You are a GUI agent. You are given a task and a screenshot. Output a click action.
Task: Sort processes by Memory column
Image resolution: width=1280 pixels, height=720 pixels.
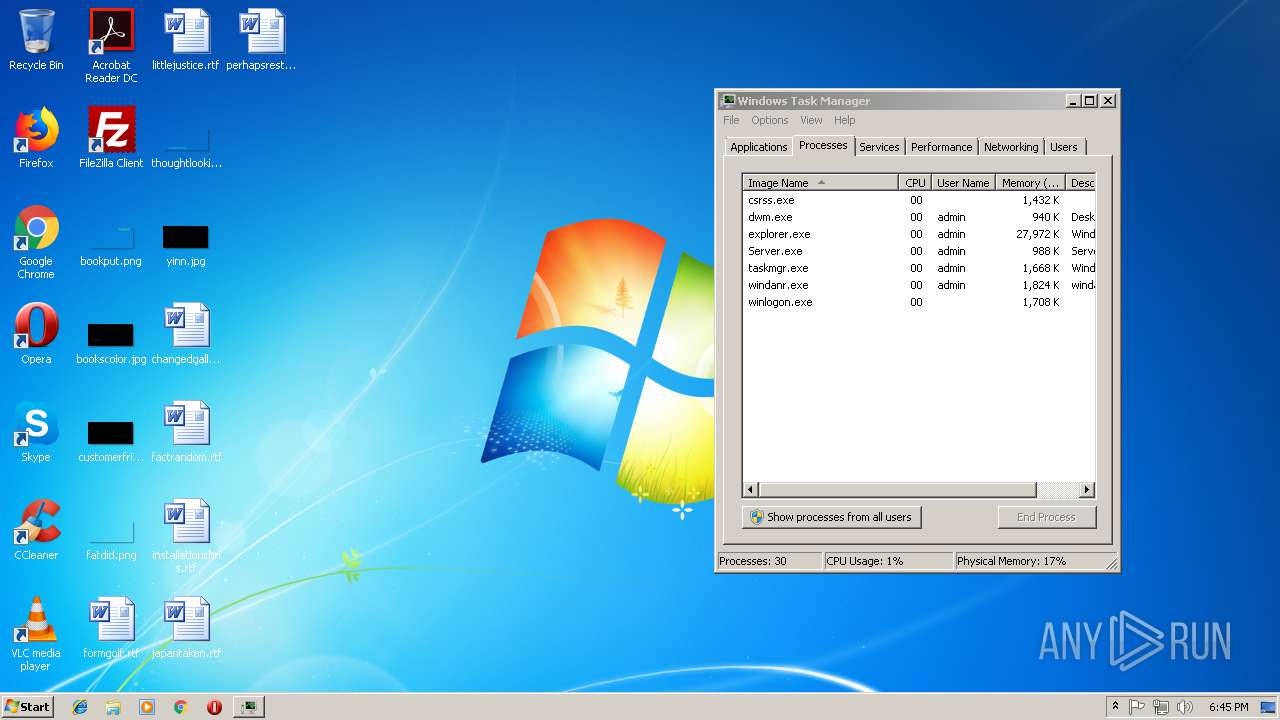pyautogui.click(x=1030, y=183)
